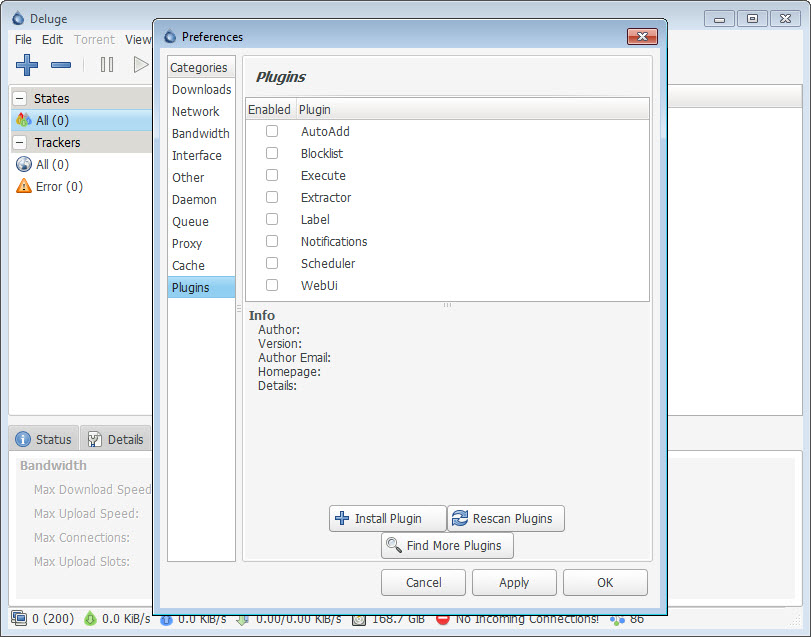Image resolution: width=811 pixels, height=637 pixels.
Task: Click the Add Torrent plus icon
Action: (x=27, y=65)
